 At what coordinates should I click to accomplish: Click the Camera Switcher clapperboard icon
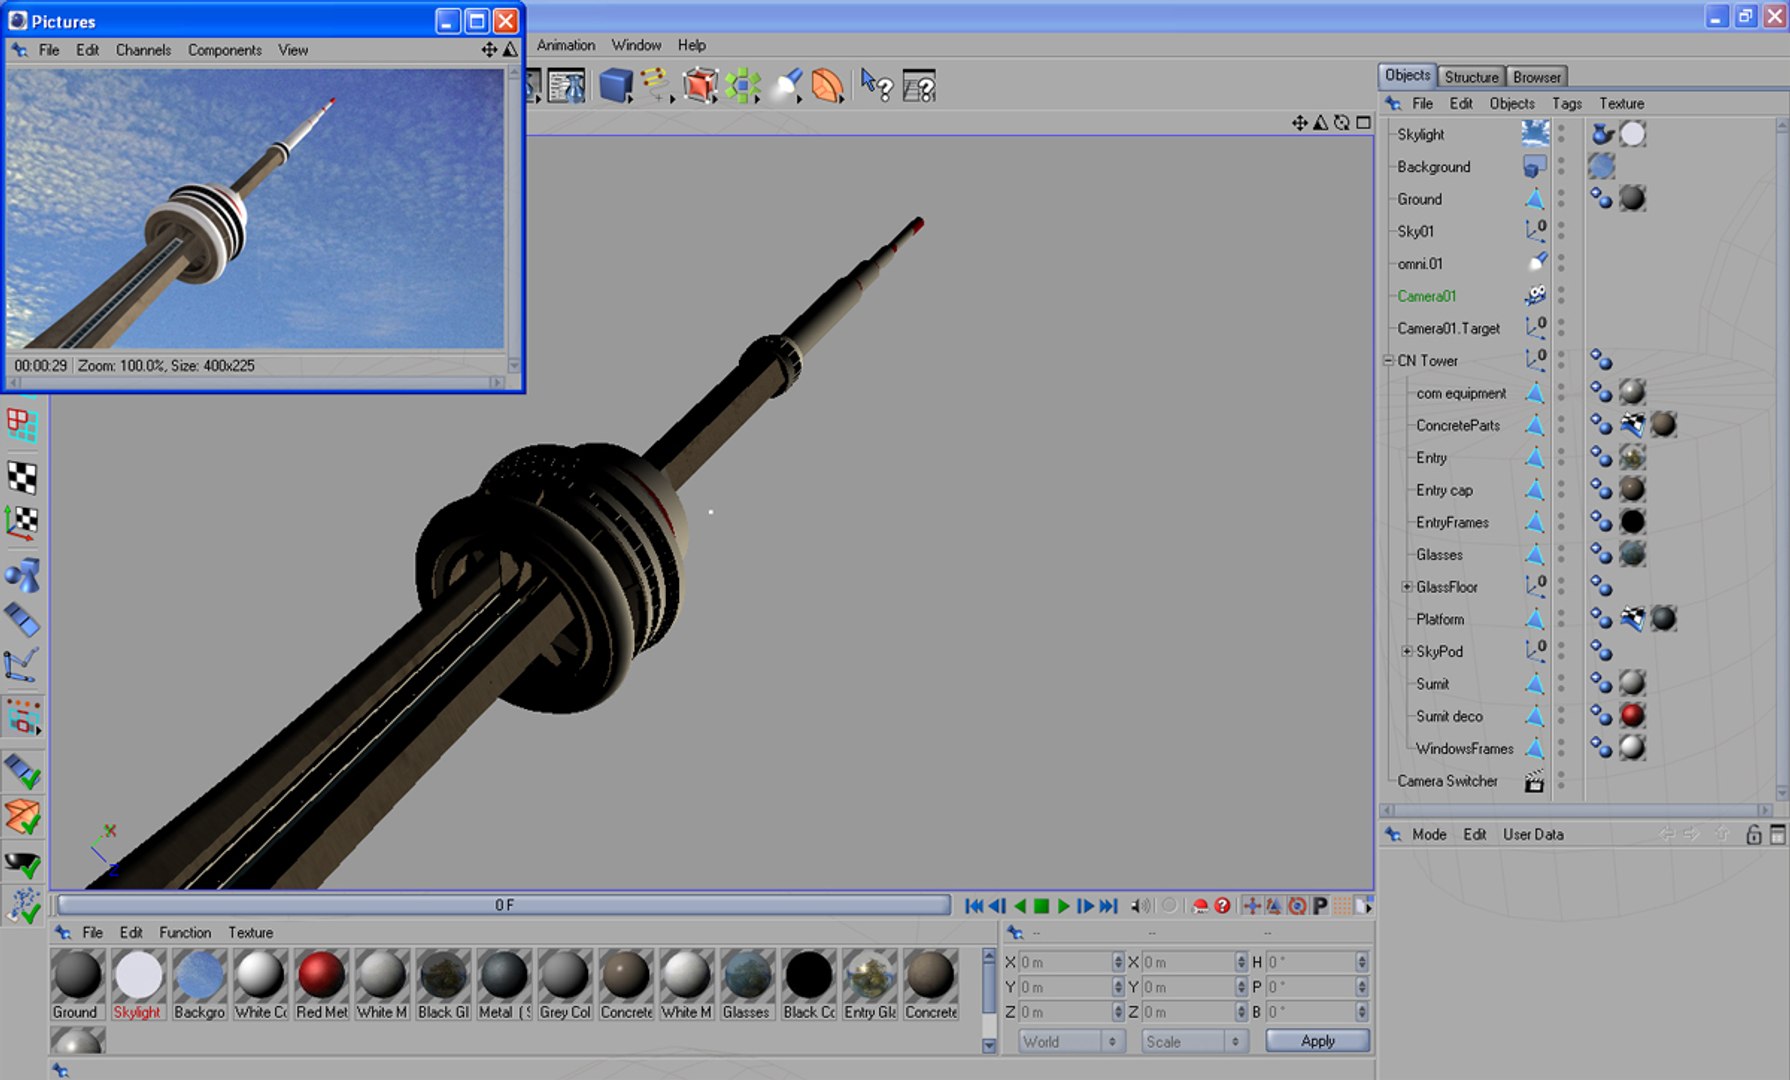[x=1534, y=782]
